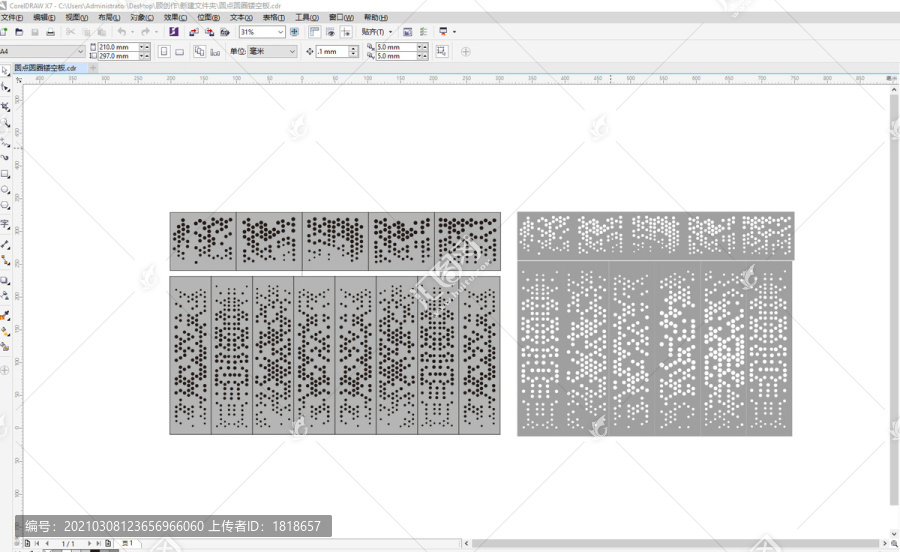This screenshot has height=552, width=900.
Task: Toggle the Show guidelines button
Action: 346,32
